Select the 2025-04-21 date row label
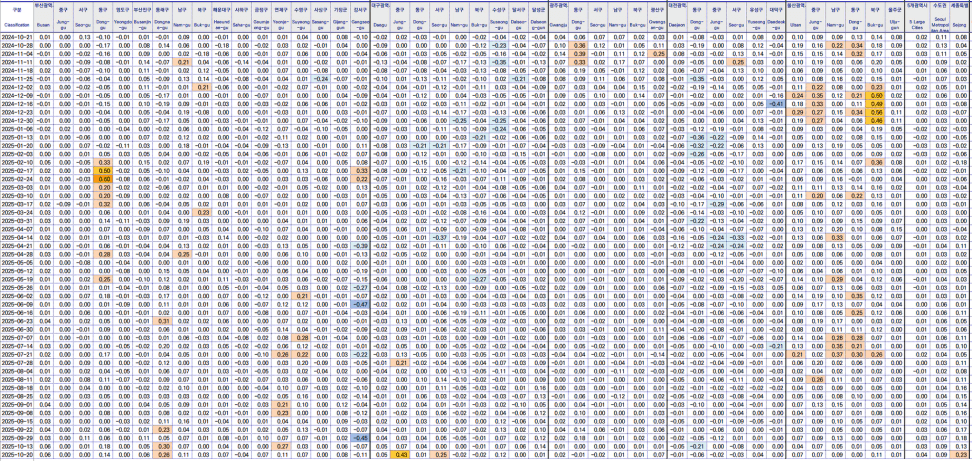This screenshot has height=461, width=972. pyautogui.click(x=17, y=245)
